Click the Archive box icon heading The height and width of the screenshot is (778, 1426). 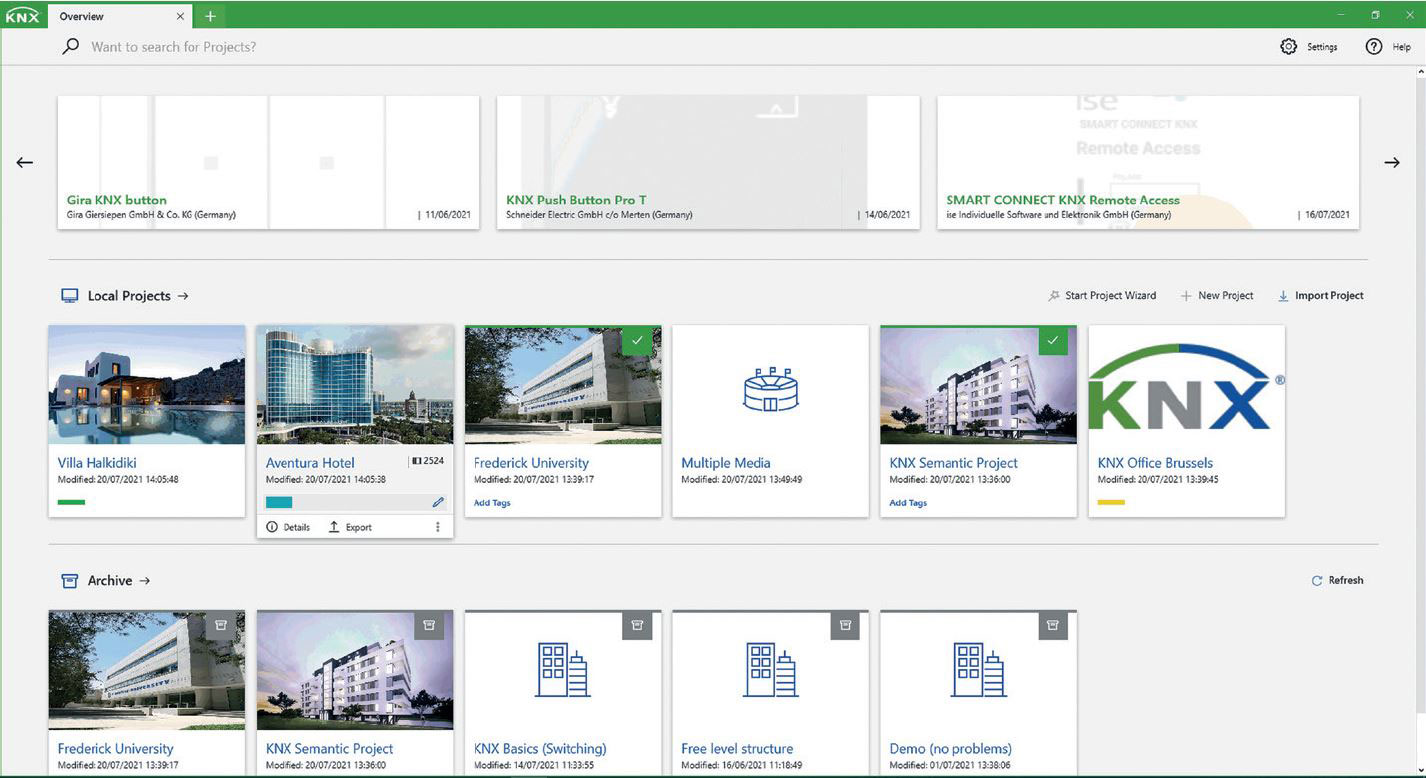pos(70,580)
